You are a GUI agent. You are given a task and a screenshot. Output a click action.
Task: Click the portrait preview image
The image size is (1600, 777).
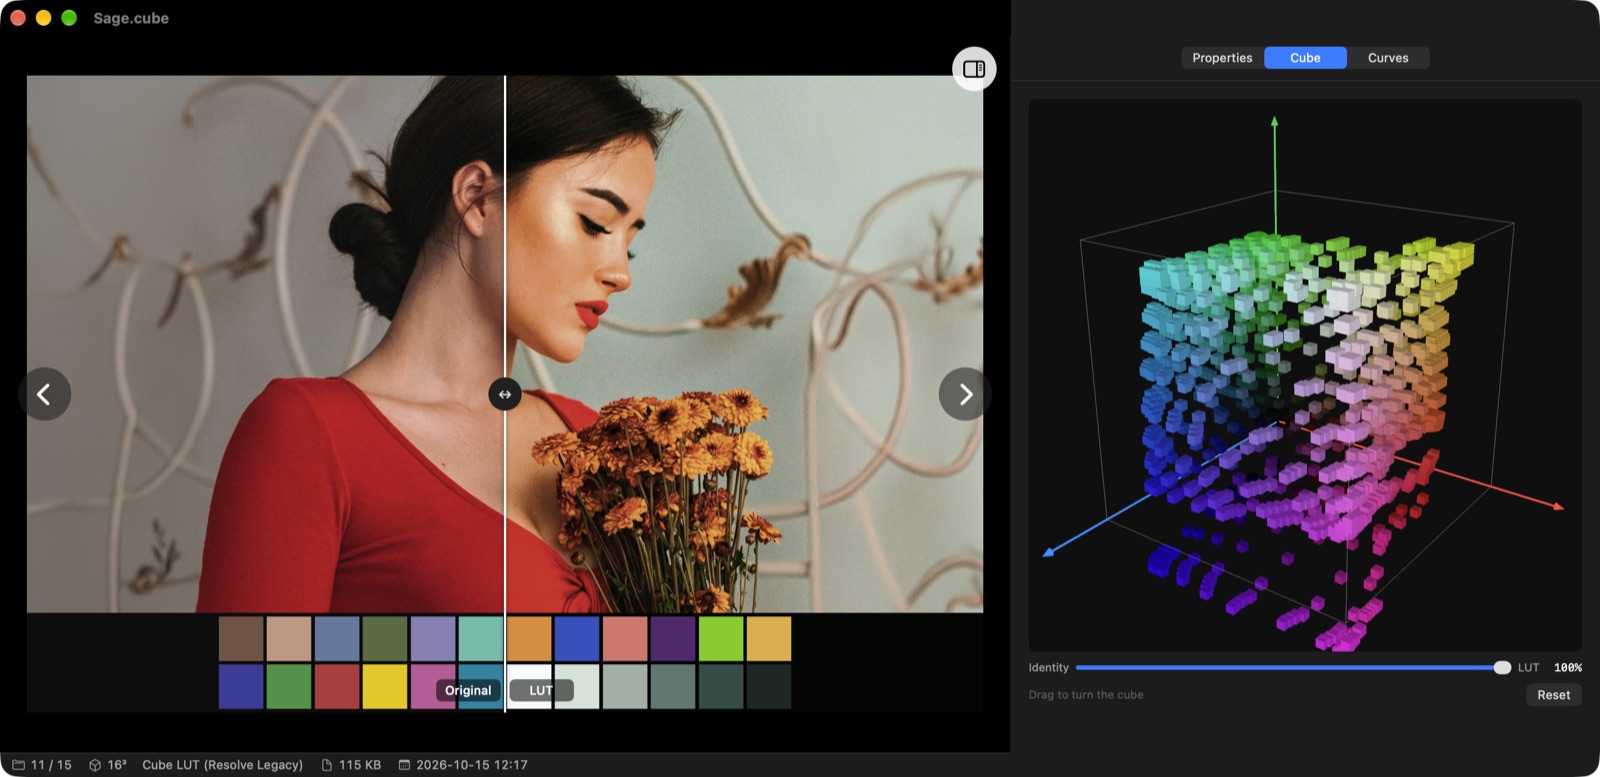coord(505,344)
